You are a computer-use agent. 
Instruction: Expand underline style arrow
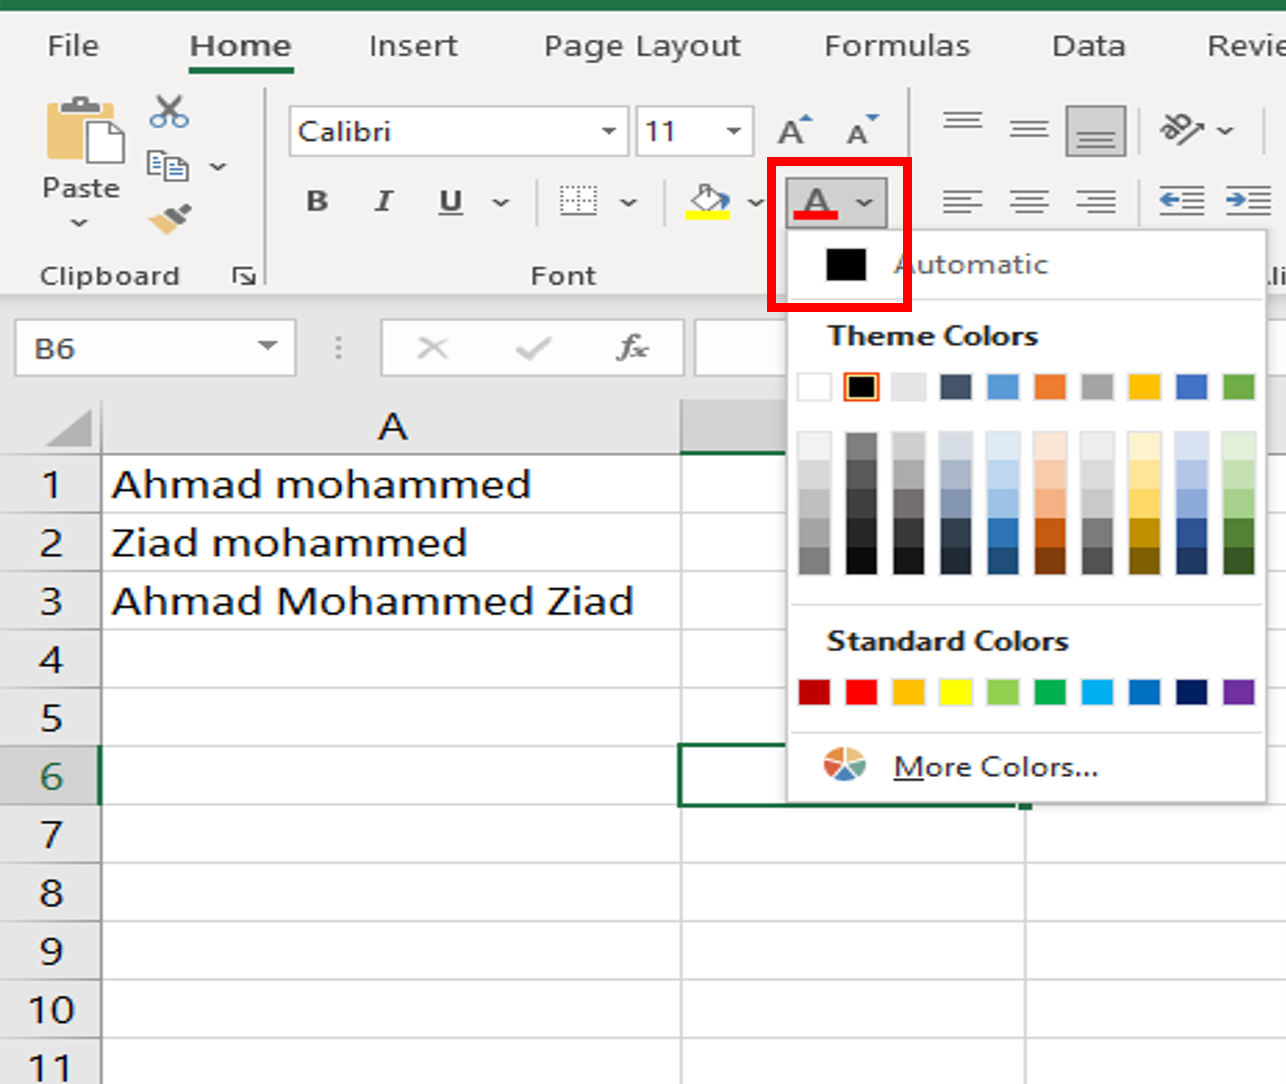coord(501,202)
